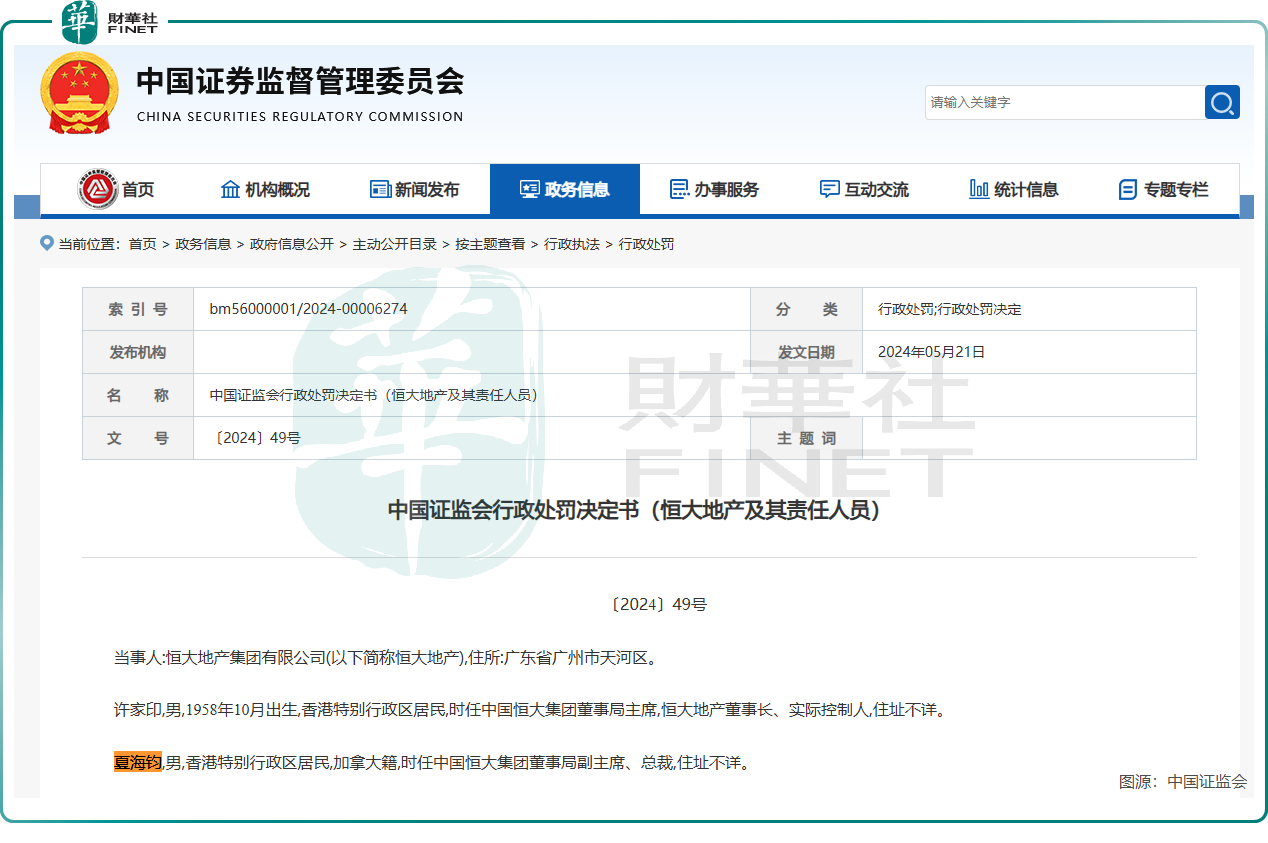Open the 专题专栏 navigation tab

coord(1164,189)
